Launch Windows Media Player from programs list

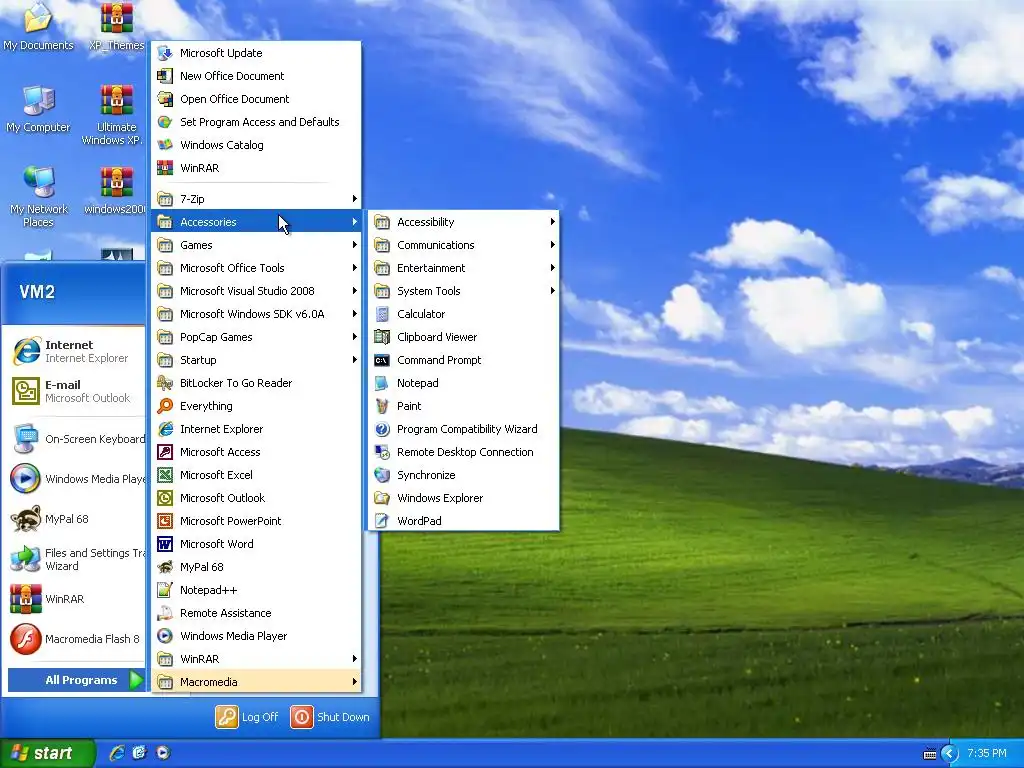coord(256,636)
